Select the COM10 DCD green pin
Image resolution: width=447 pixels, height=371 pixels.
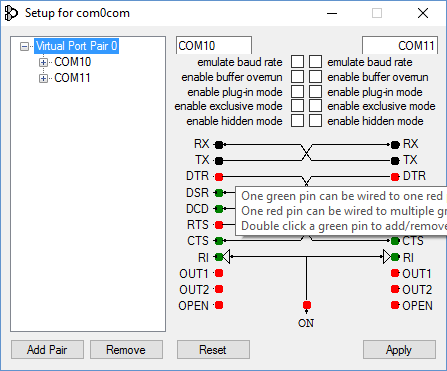tap(219, 209)
